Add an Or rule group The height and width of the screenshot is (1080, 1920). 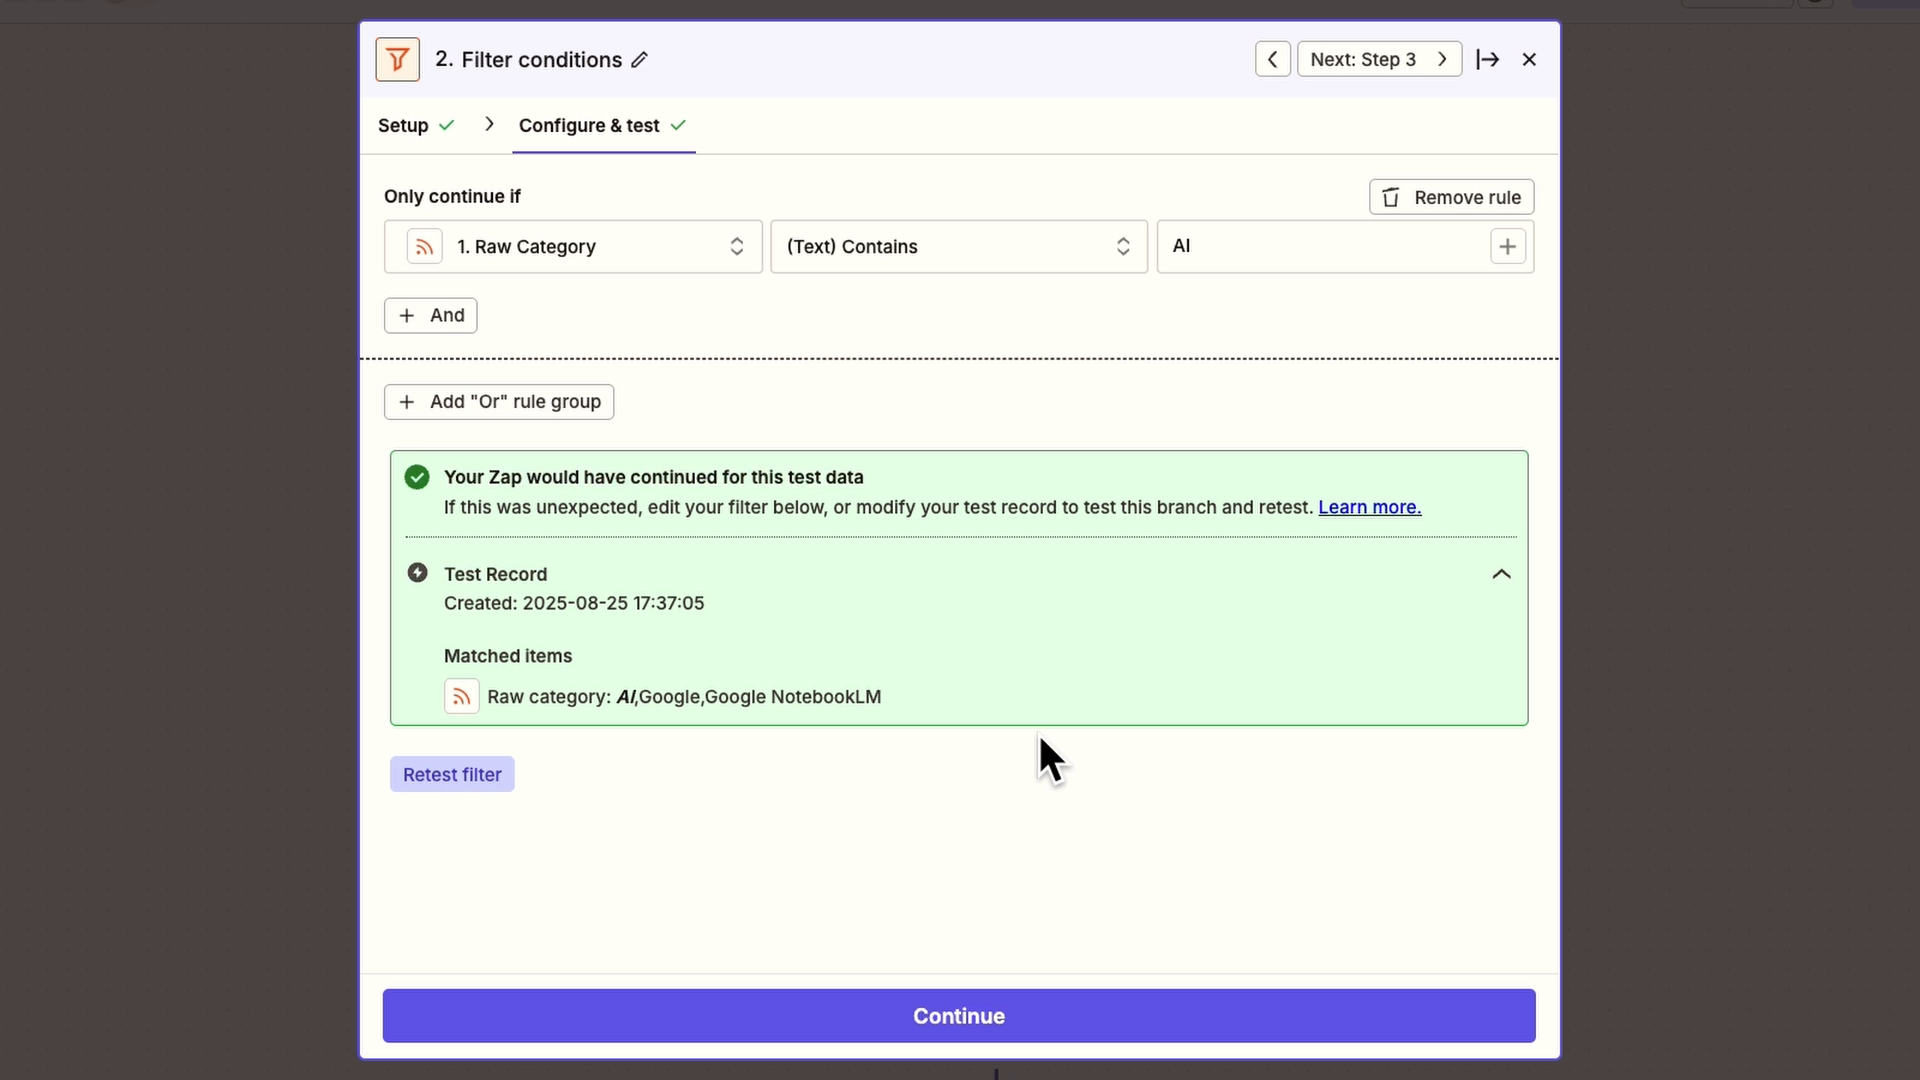click(x=498, y=402)
